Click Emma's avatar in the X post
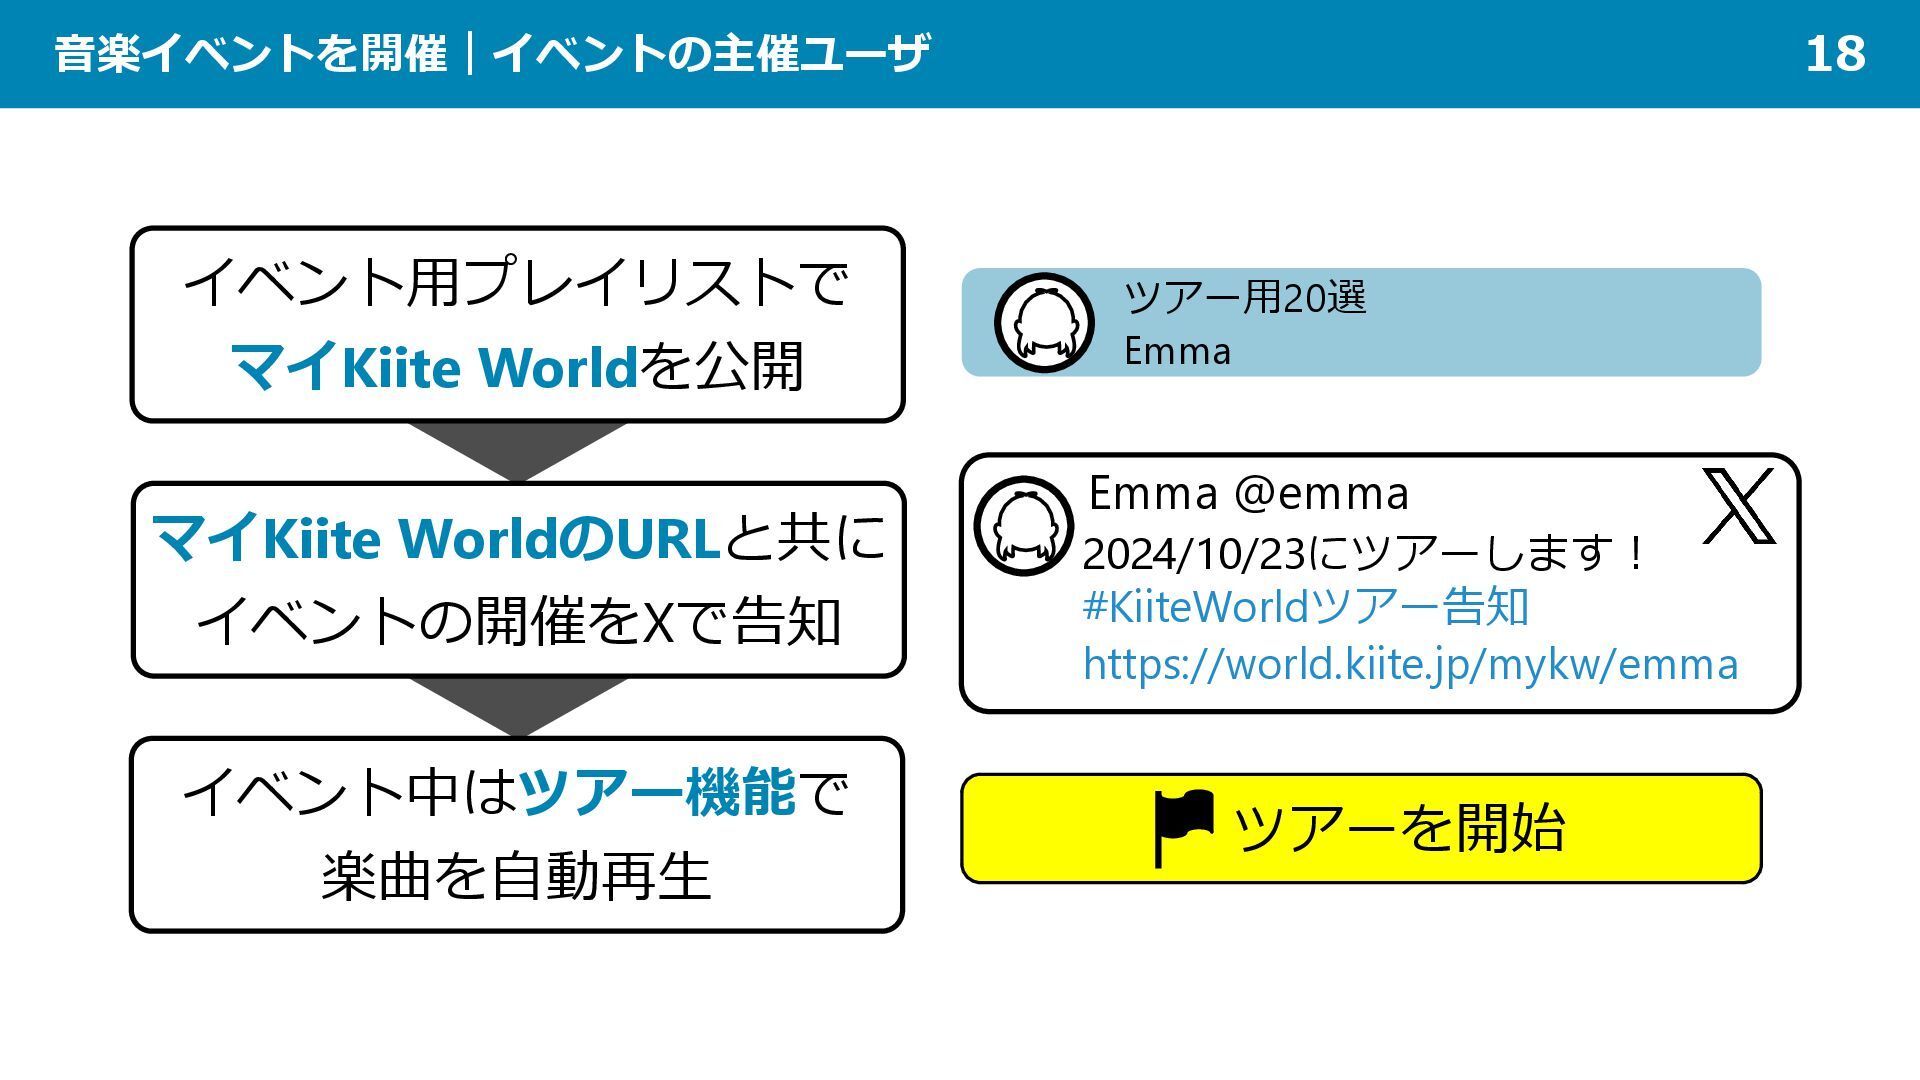The width and height of the screenshot is (1920, 1080). pos(1023,526)
